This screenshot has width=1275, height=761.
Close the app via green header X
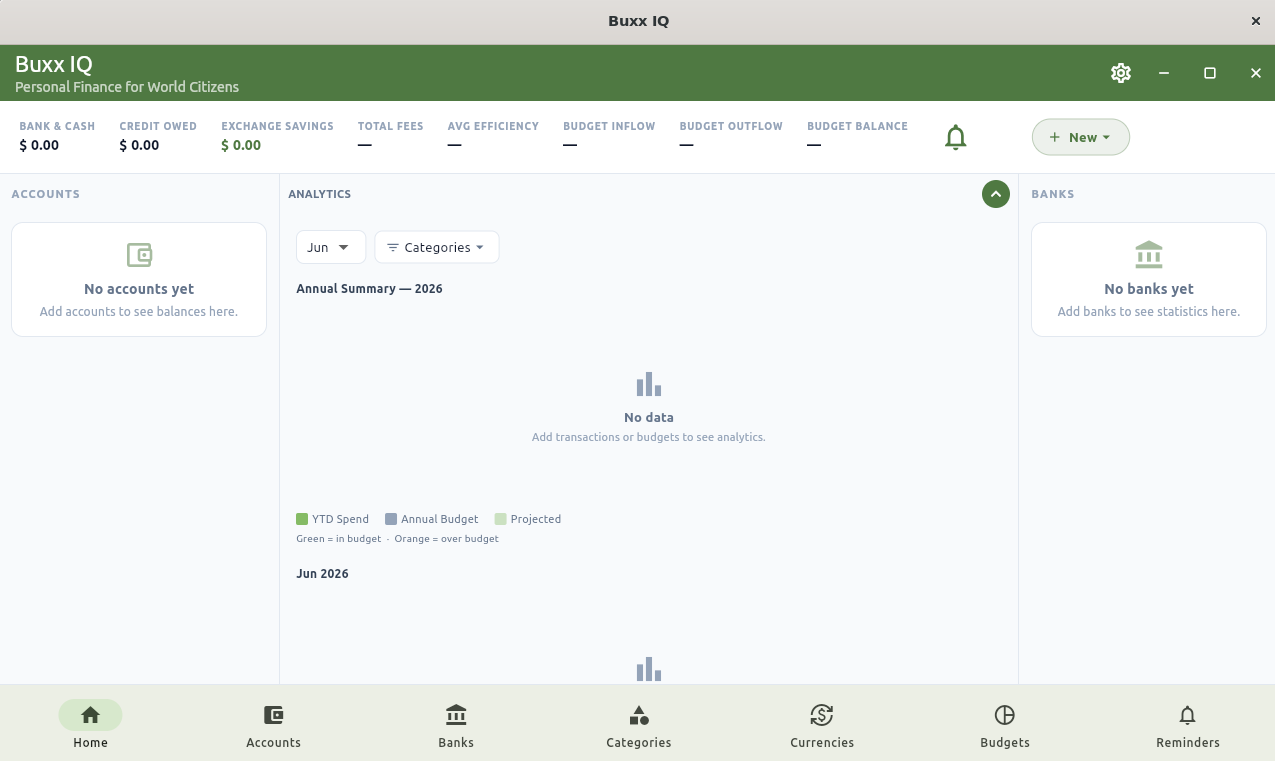click(1256, 73)
